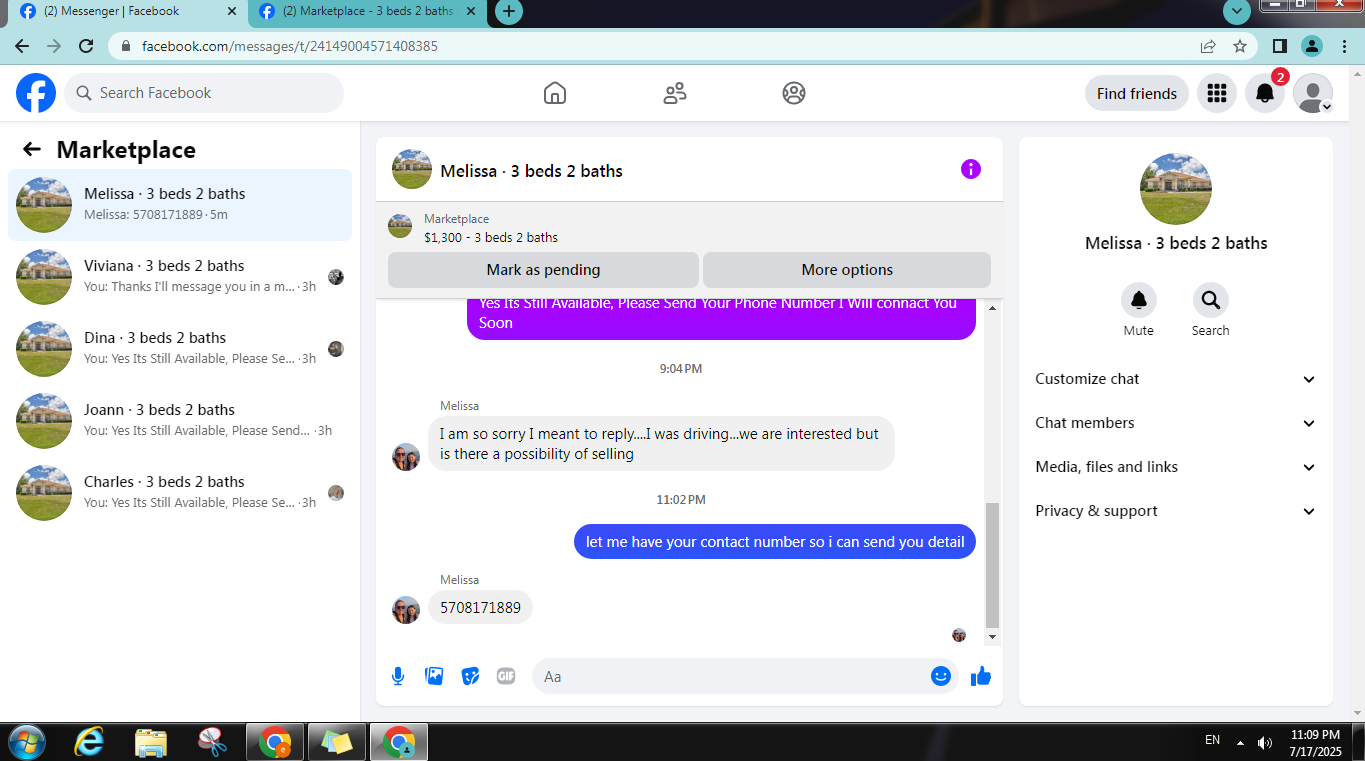Viewport: 1365px width, 761px height.
Task: Click the EN language indicator
Action: (1212, 740)
